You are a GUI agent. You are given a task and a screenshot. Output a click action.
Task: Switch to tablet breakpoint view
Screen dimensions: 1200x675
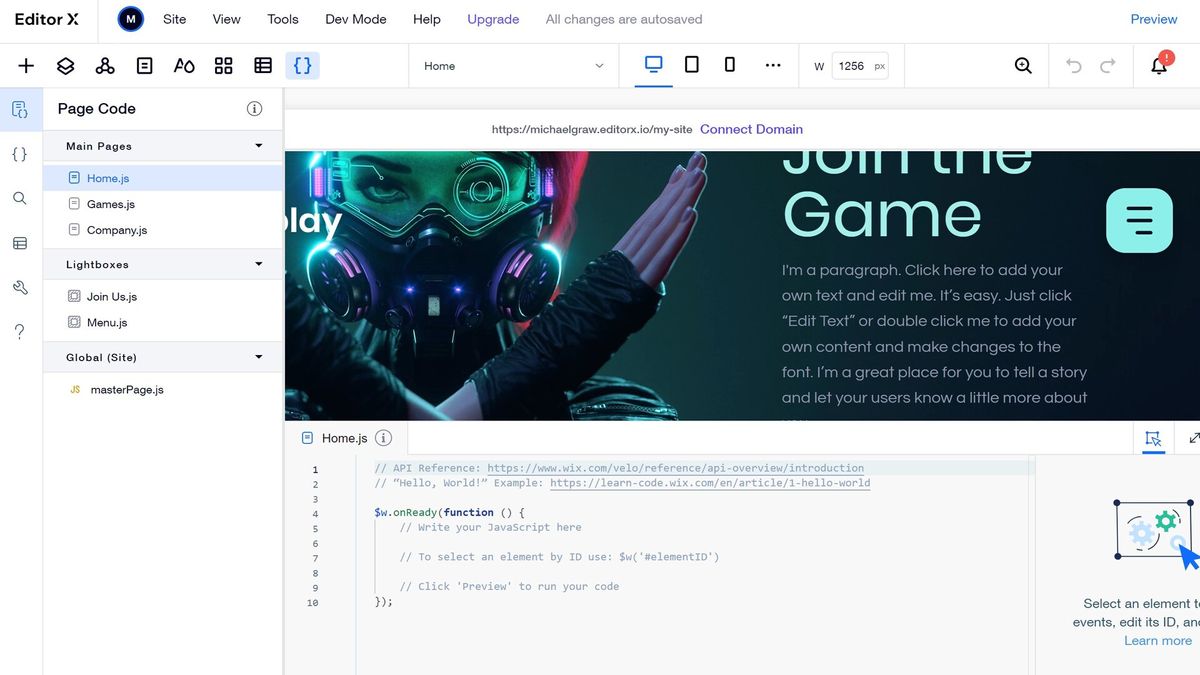click(x=691, y=64)
